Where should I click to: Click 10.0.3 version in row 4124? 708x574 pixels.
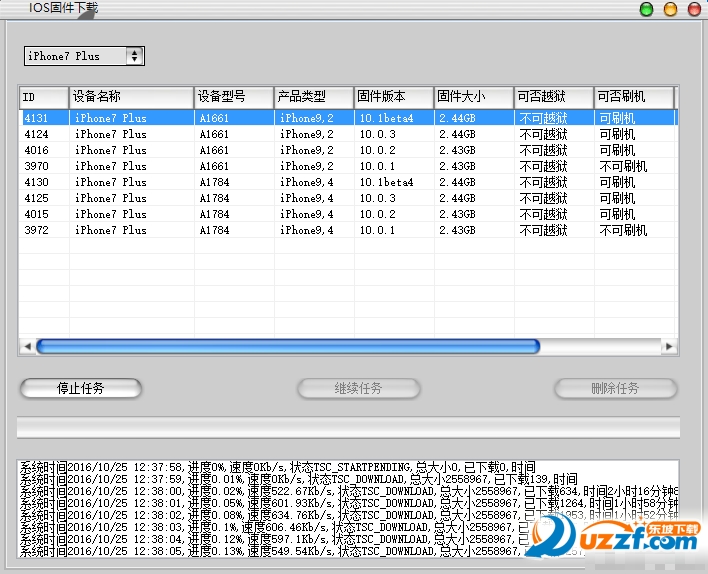coord(377,134)
